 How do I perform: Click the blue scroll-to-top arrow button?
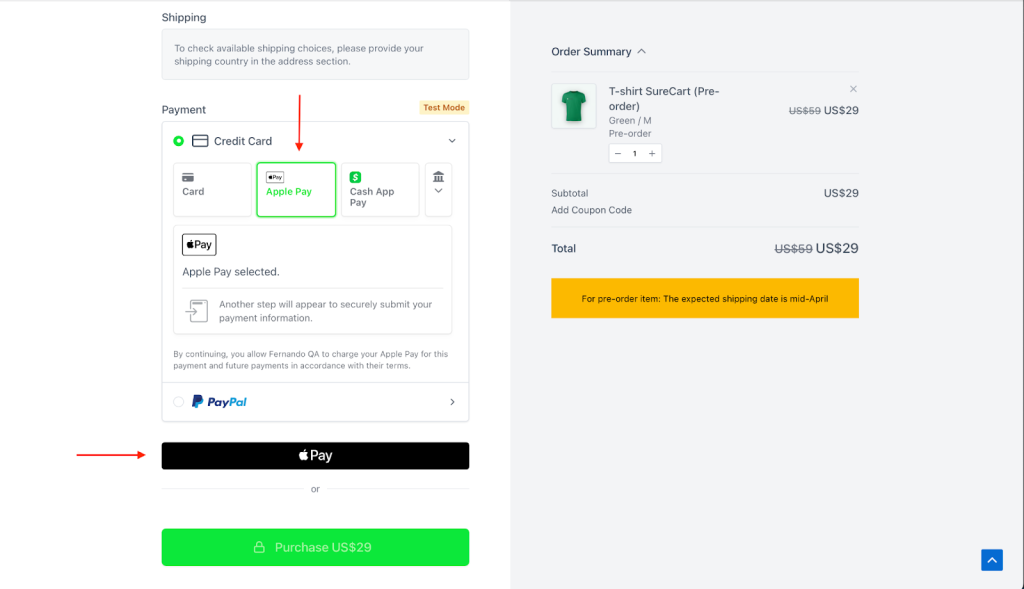point(991,560)
